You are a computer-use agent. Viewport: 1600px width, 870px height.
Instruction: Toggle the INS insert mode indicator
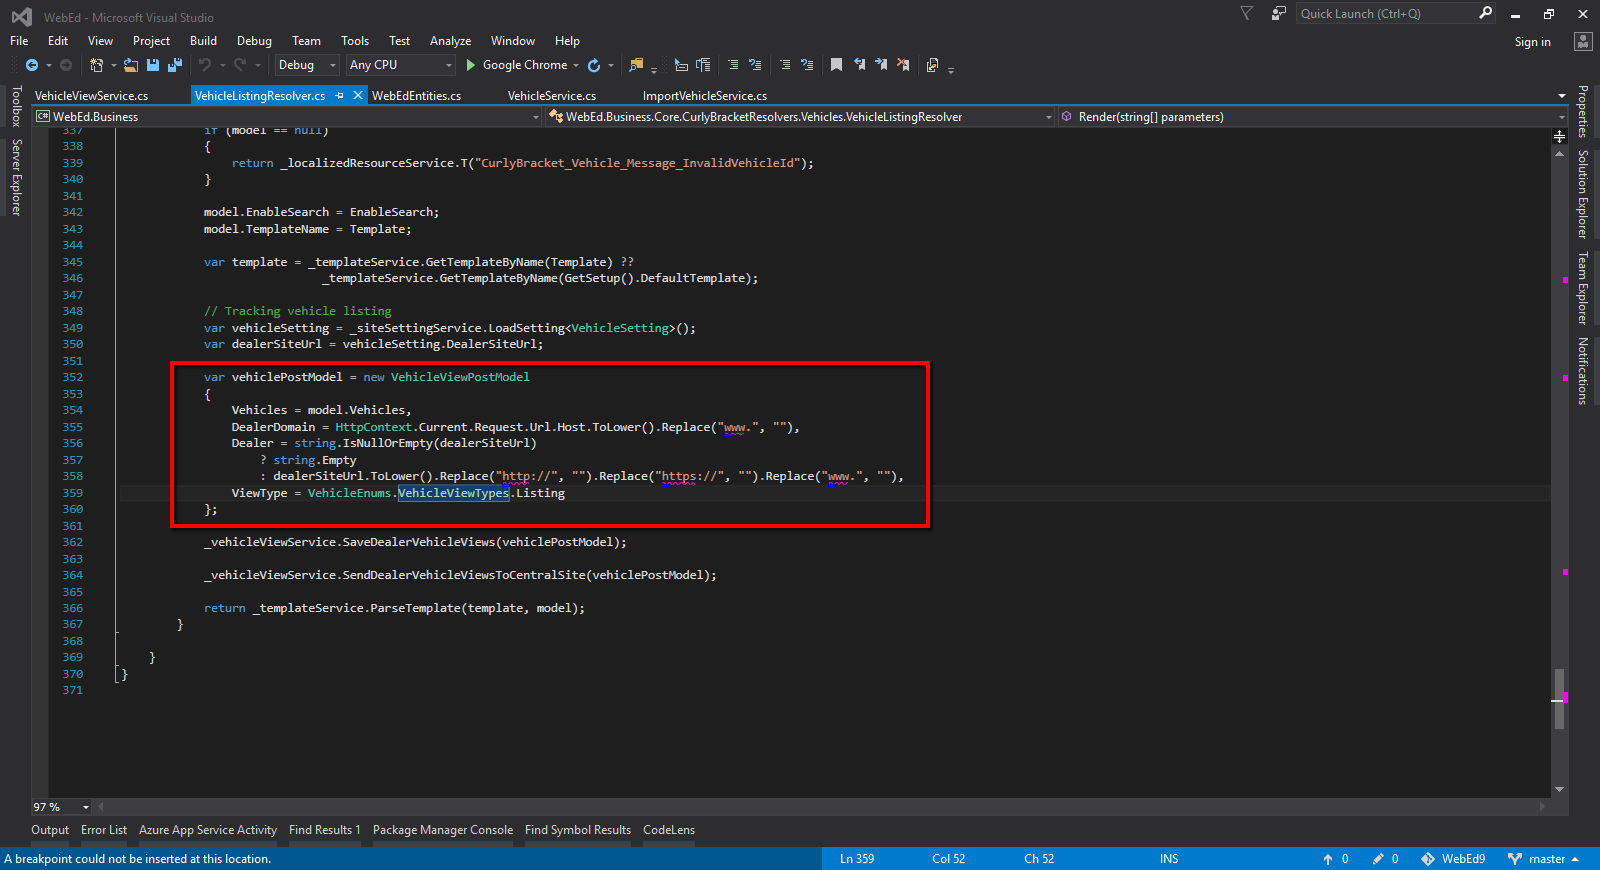click(1168, 859)
